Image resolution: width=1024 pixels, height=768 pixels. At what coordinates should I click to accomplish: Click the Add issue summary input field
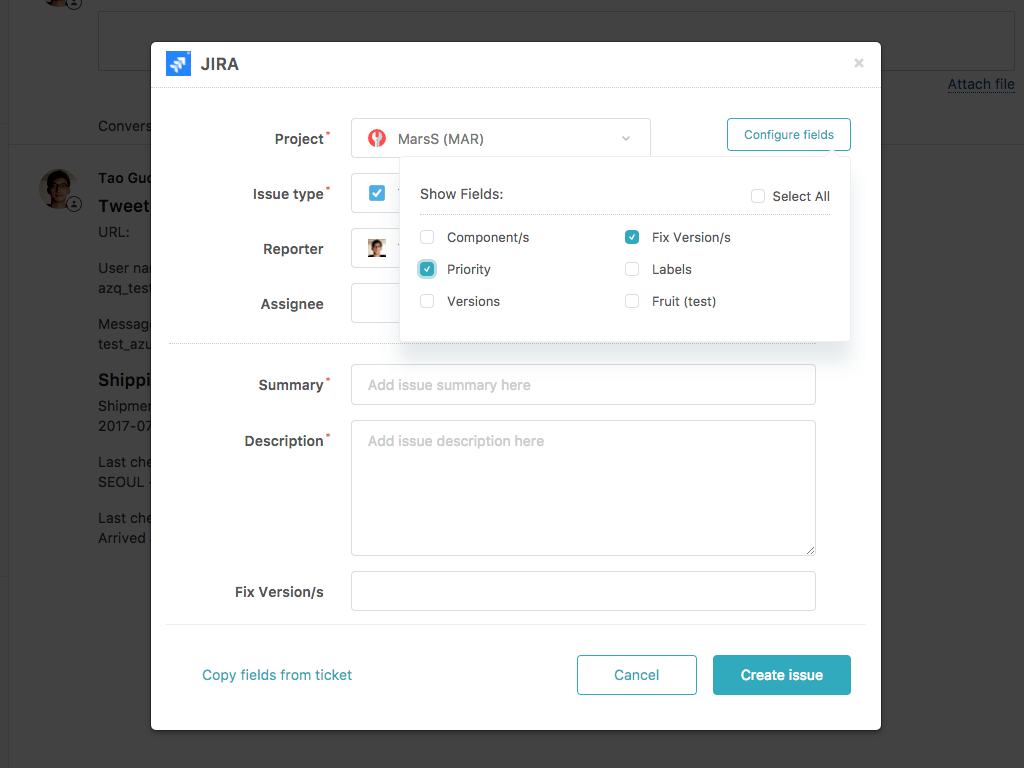tap(583, 384)
